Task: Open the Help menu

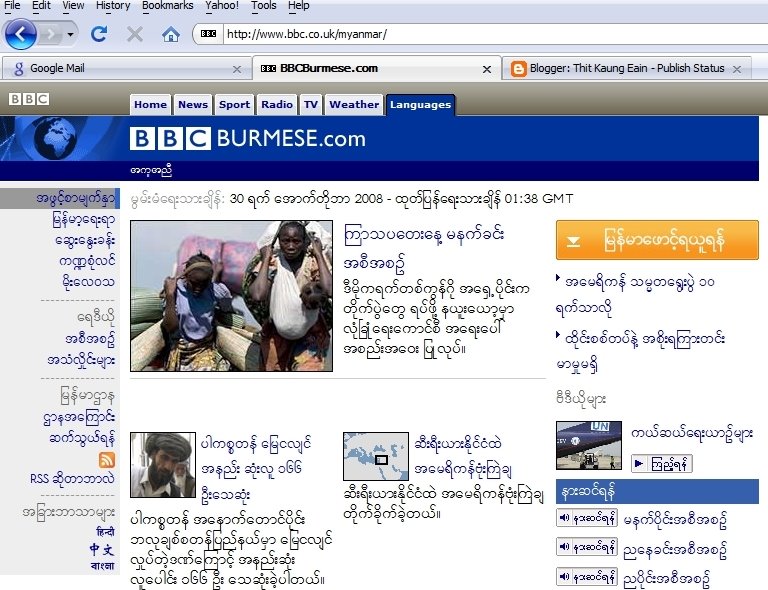Action: pyautogui.click(x=298, y=5)
